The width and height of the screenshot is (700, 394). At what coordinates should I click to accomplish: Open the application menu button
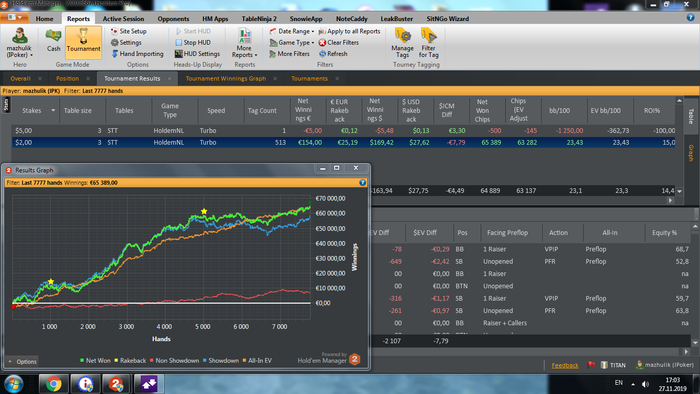tap(15, 17)
